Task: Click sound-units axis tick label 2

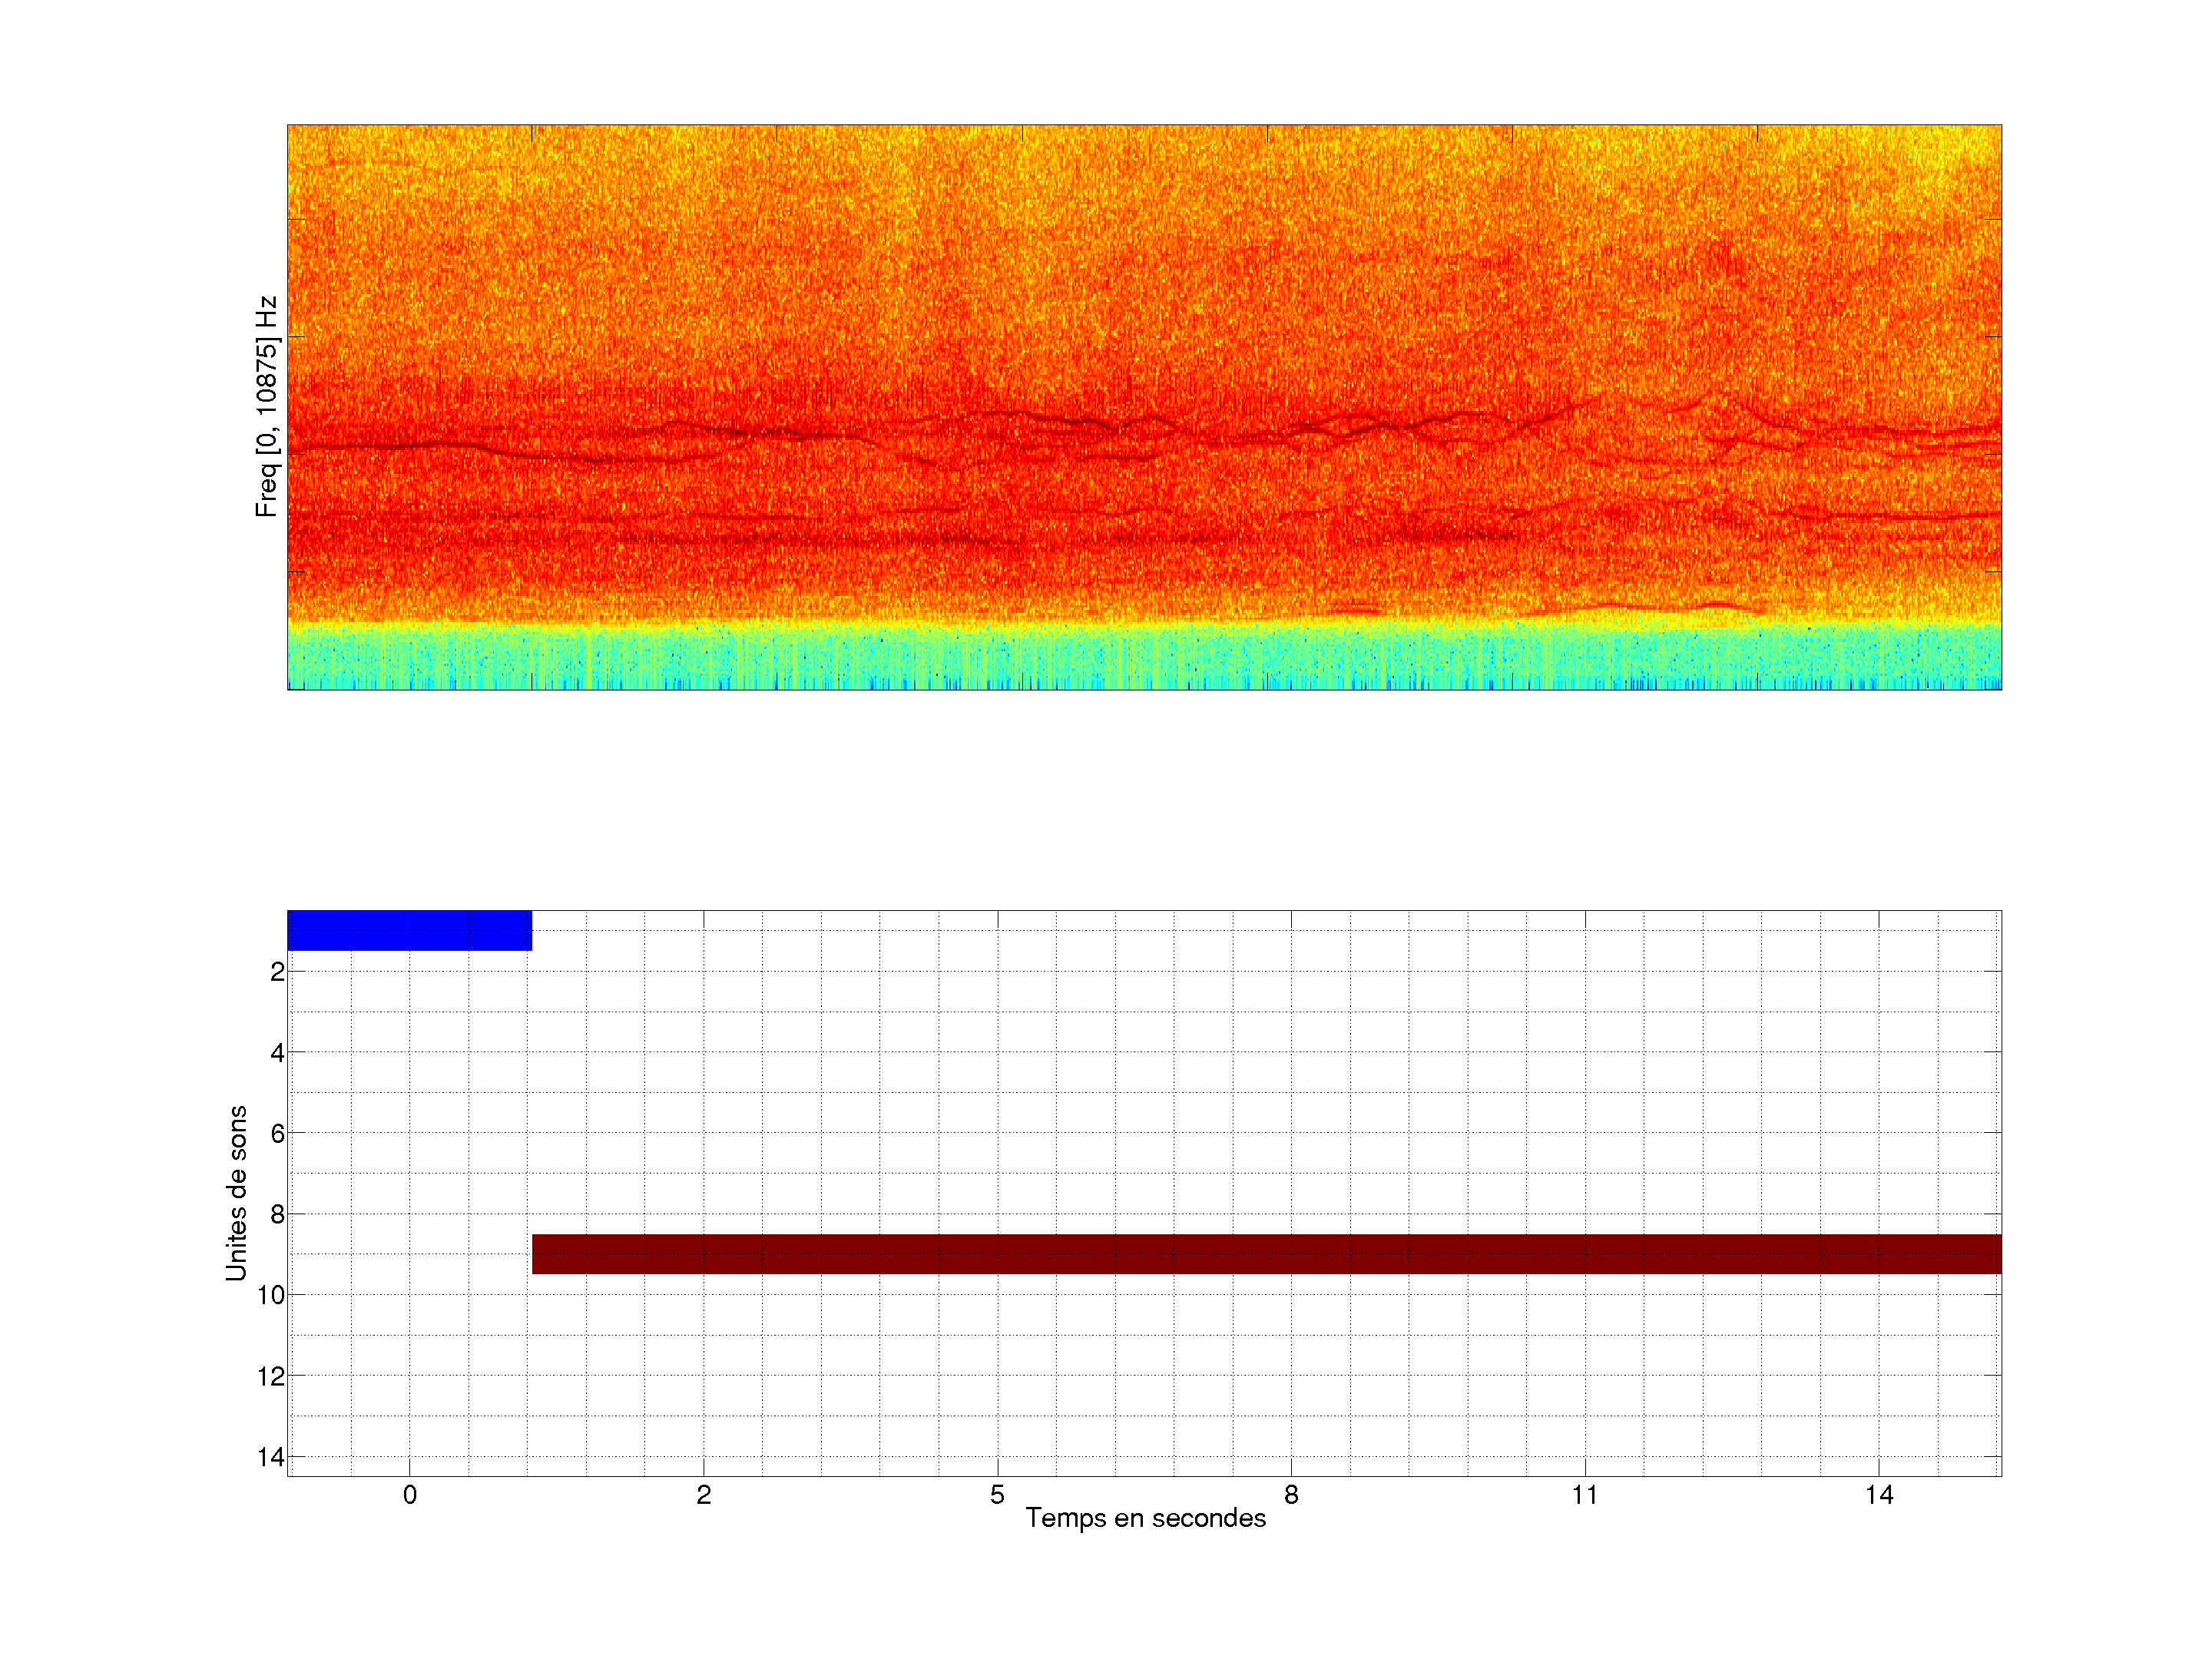Action: [277, 972]
